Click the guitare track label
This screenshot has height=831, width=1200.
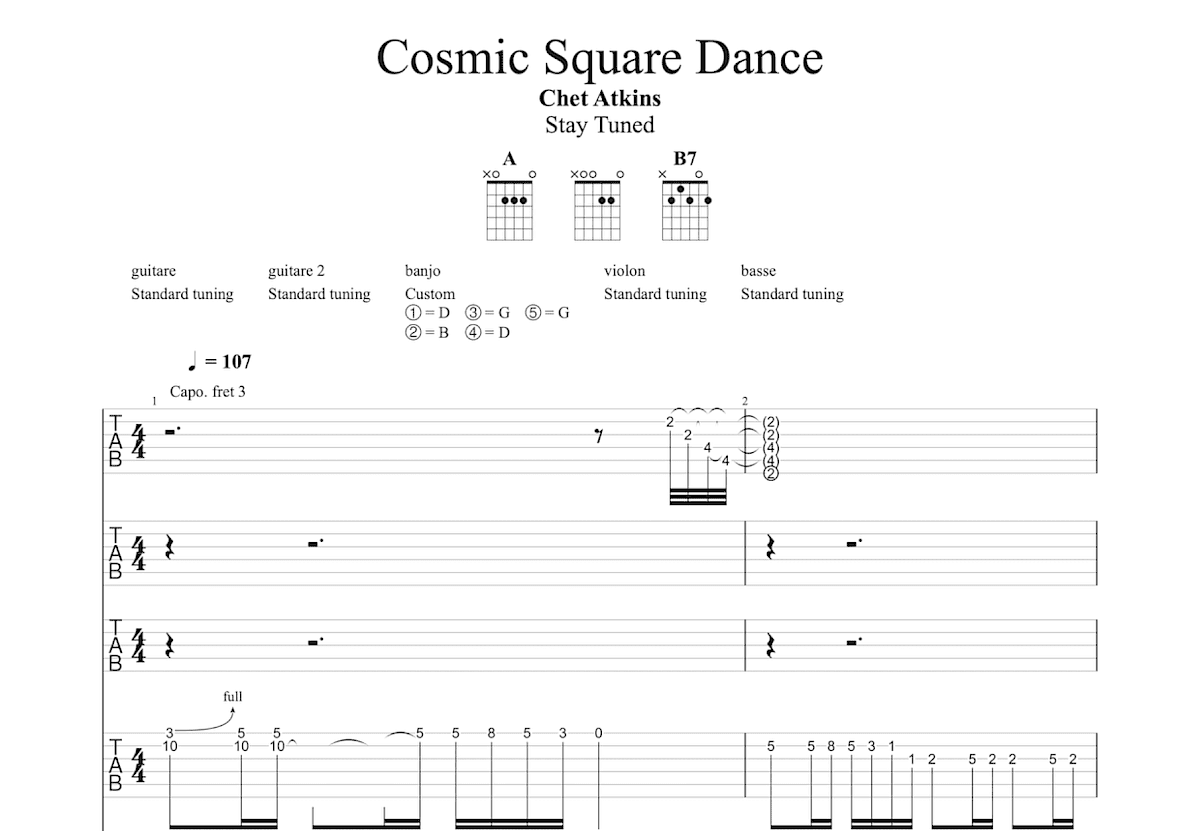tap(153, 271)
